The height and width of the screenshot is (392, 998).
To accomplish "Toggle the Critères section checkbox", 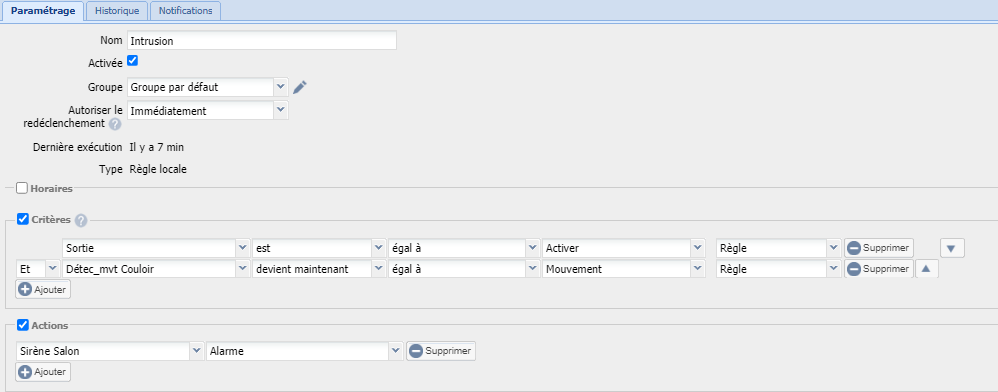I will coord(22,219).
